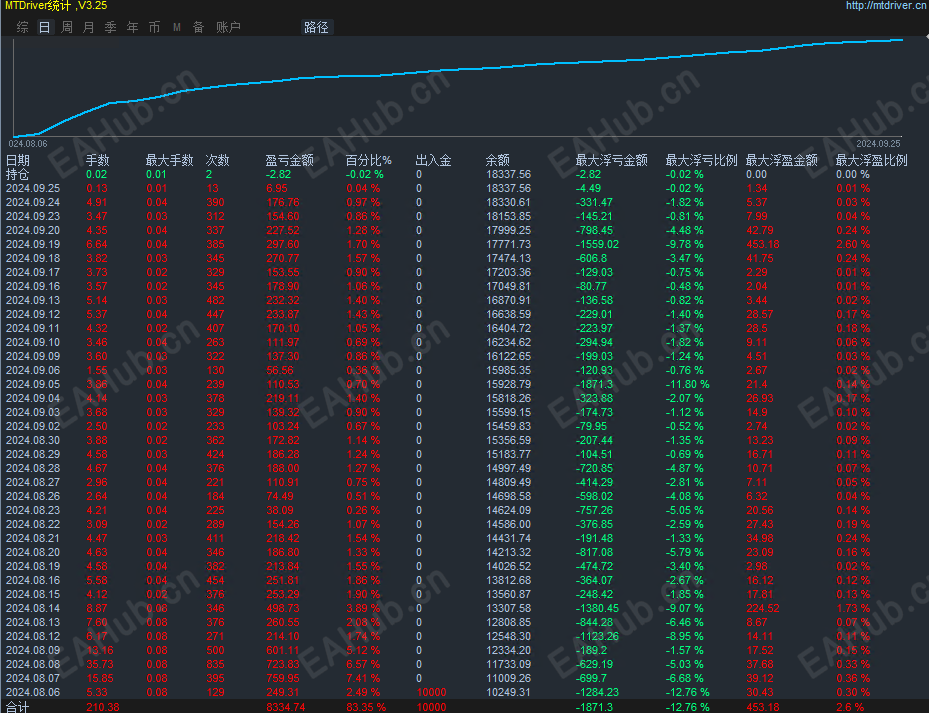Screen dimensions: 929x713
Task: Click the total lots 210.38
Action: click(x=102, y=707)
